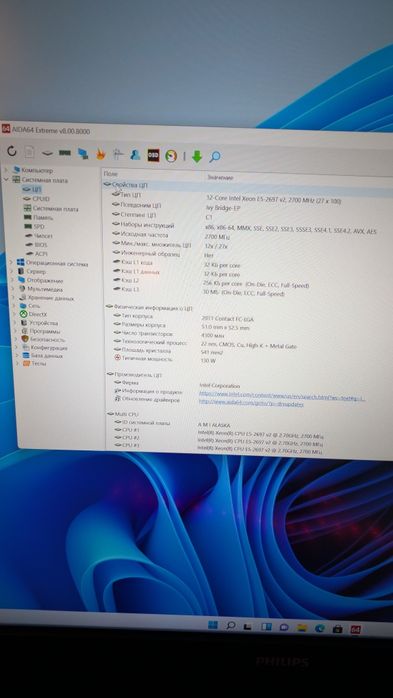Open Widgets icon on the taskbar
393x698 pixels.
(x=266, y=627)
